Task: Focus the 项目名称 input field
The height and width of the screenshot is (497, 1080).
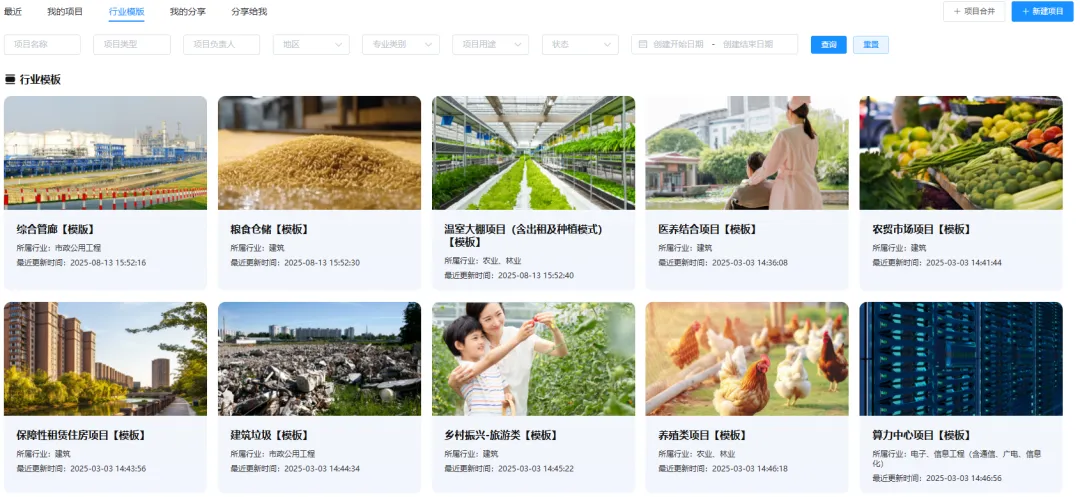Action: (43, 44)
